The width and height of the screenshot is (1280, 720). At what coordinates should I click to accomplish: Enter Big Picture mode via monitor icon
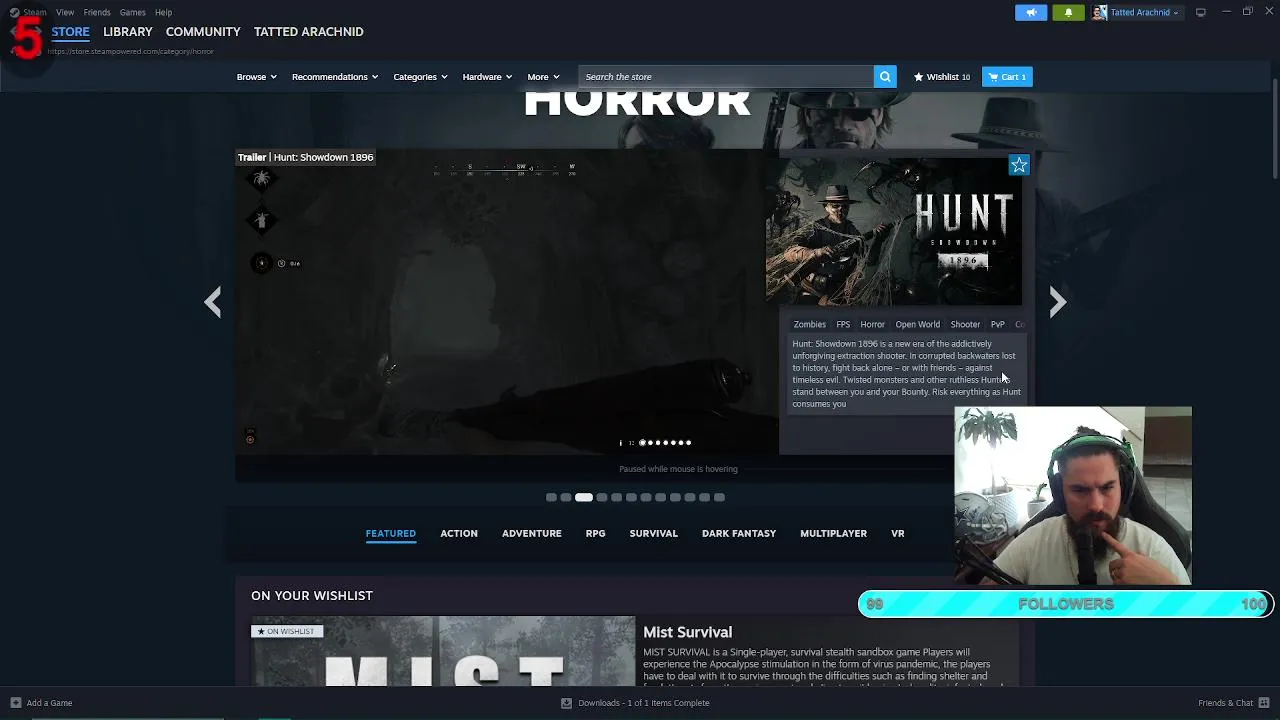[x=1201, y=12]
